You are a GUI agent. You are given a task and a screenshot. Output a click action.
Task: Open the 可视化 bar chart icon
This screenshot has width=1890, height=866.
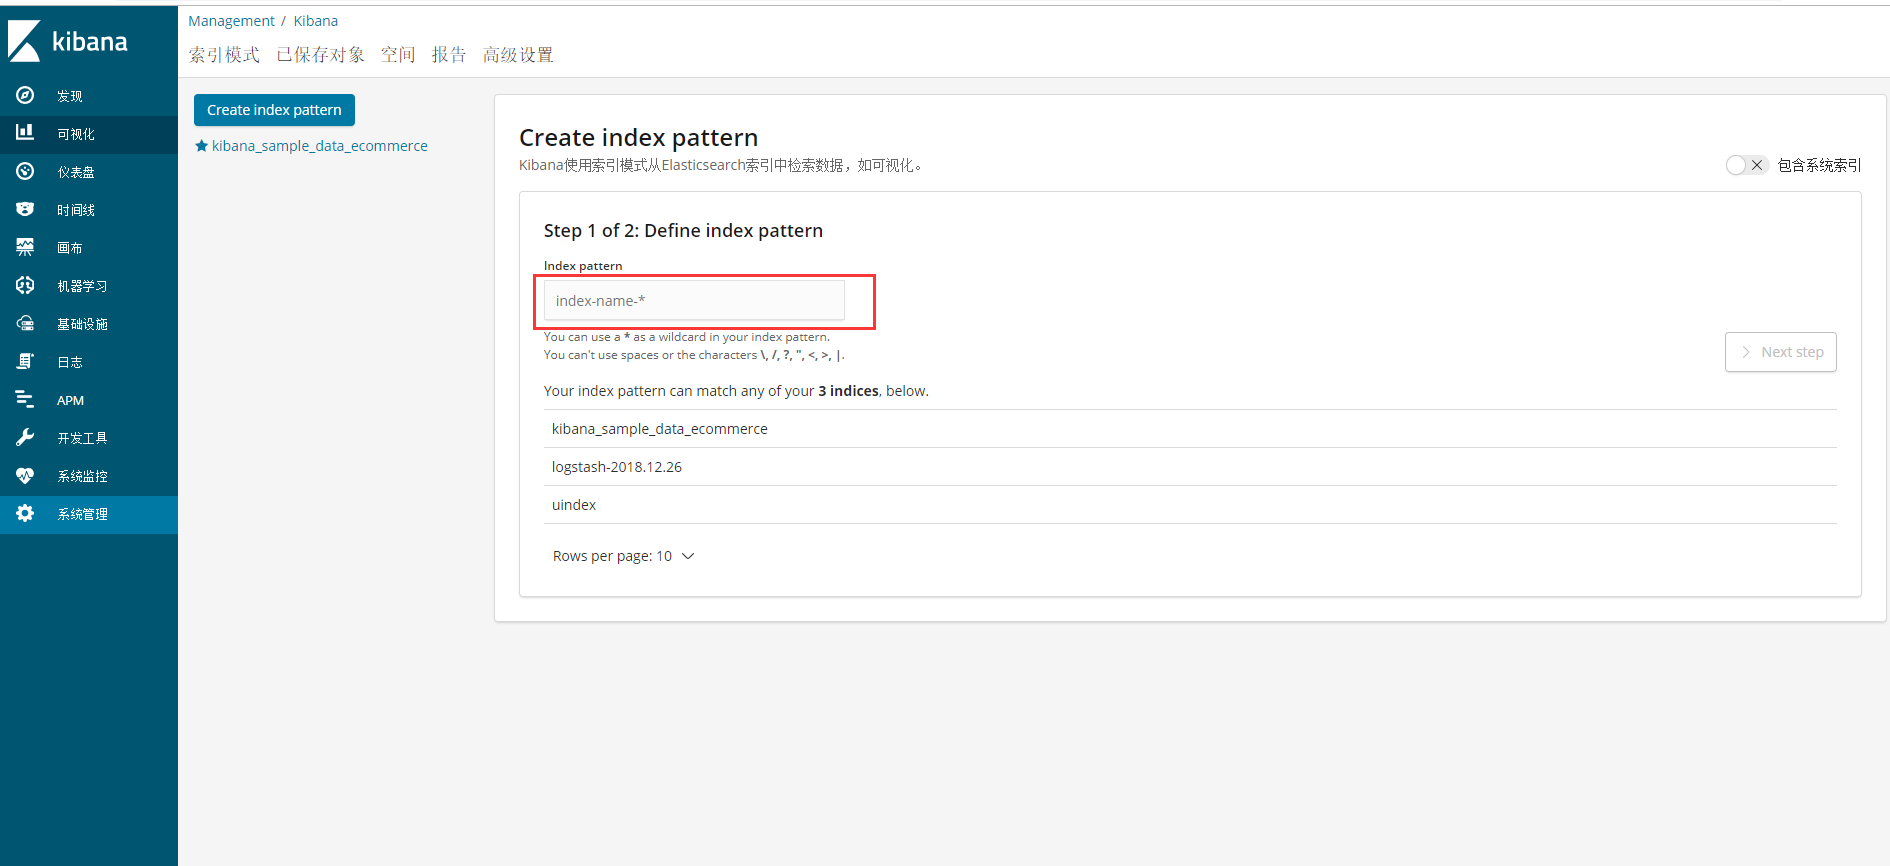pyautogui.click(x=25, y=133)
